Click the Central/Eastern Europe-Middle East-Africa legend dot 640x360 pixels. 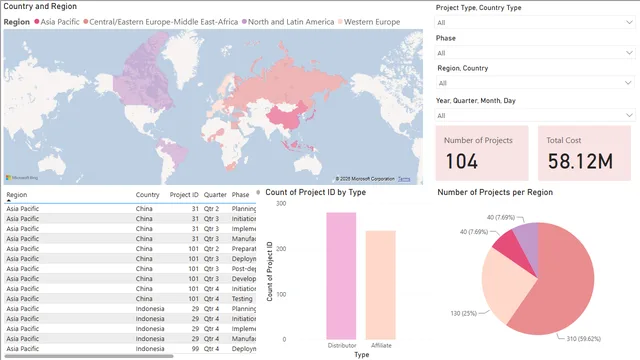(86, 22)
